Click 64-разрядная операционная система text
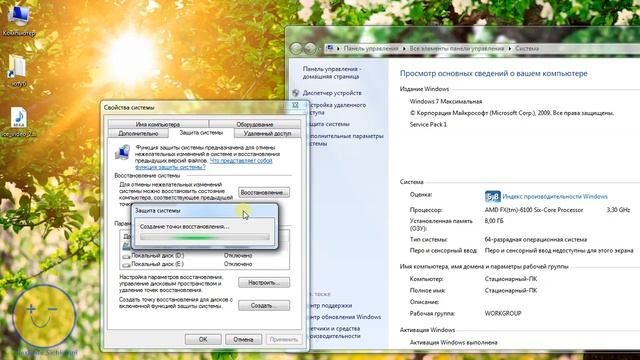Screen dimensions: 640x360 point(536,240)
